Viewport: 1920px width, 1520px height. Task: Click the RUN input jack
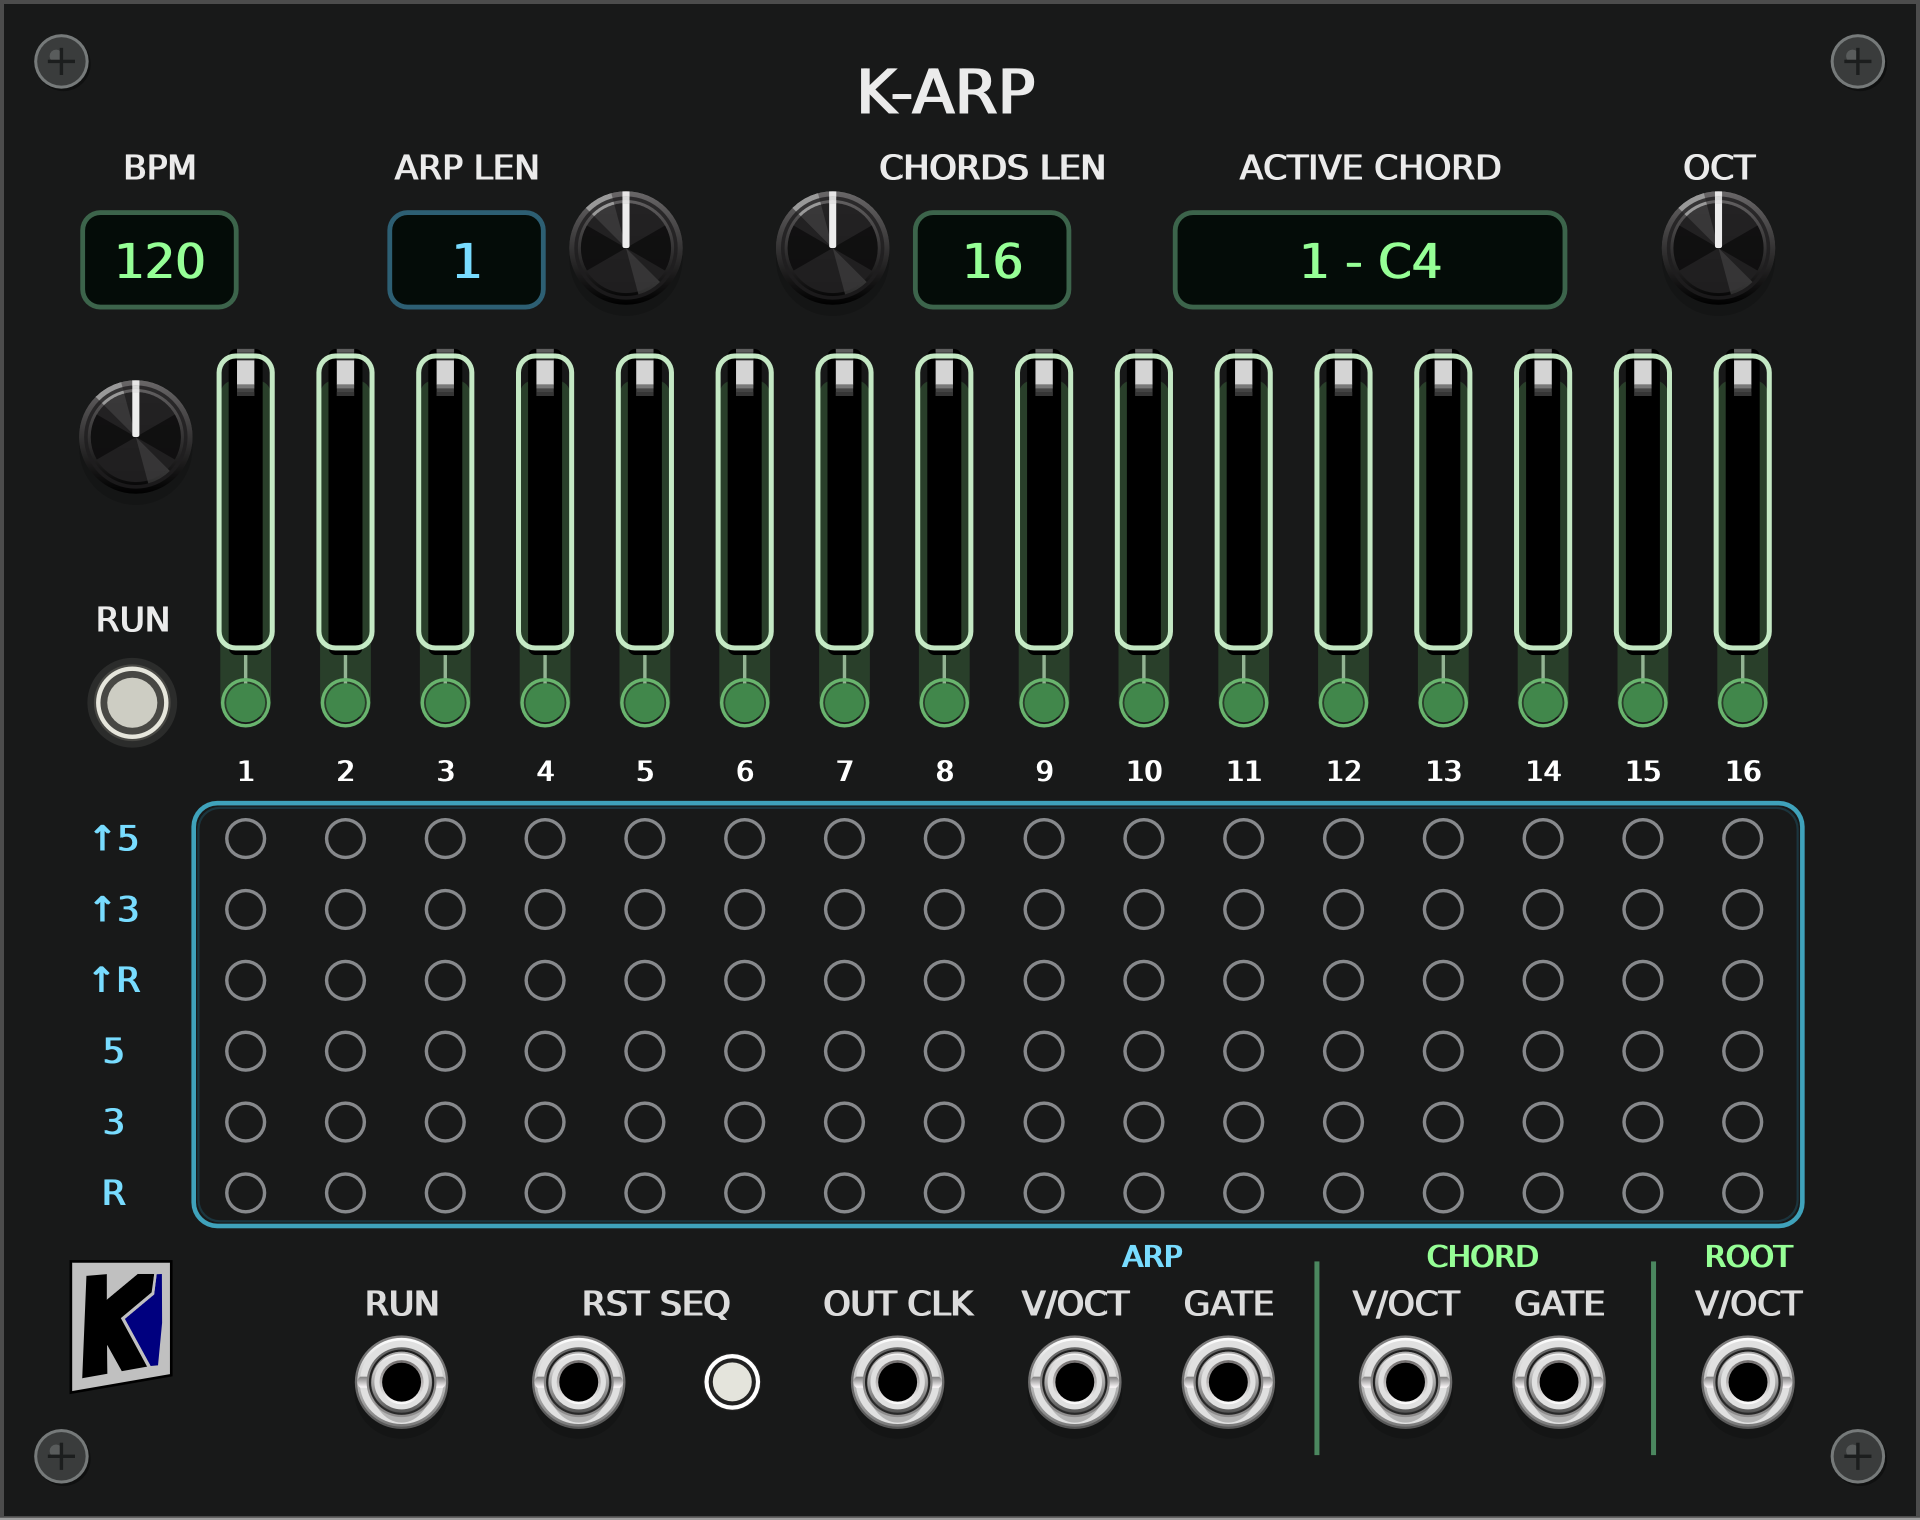401,1382
